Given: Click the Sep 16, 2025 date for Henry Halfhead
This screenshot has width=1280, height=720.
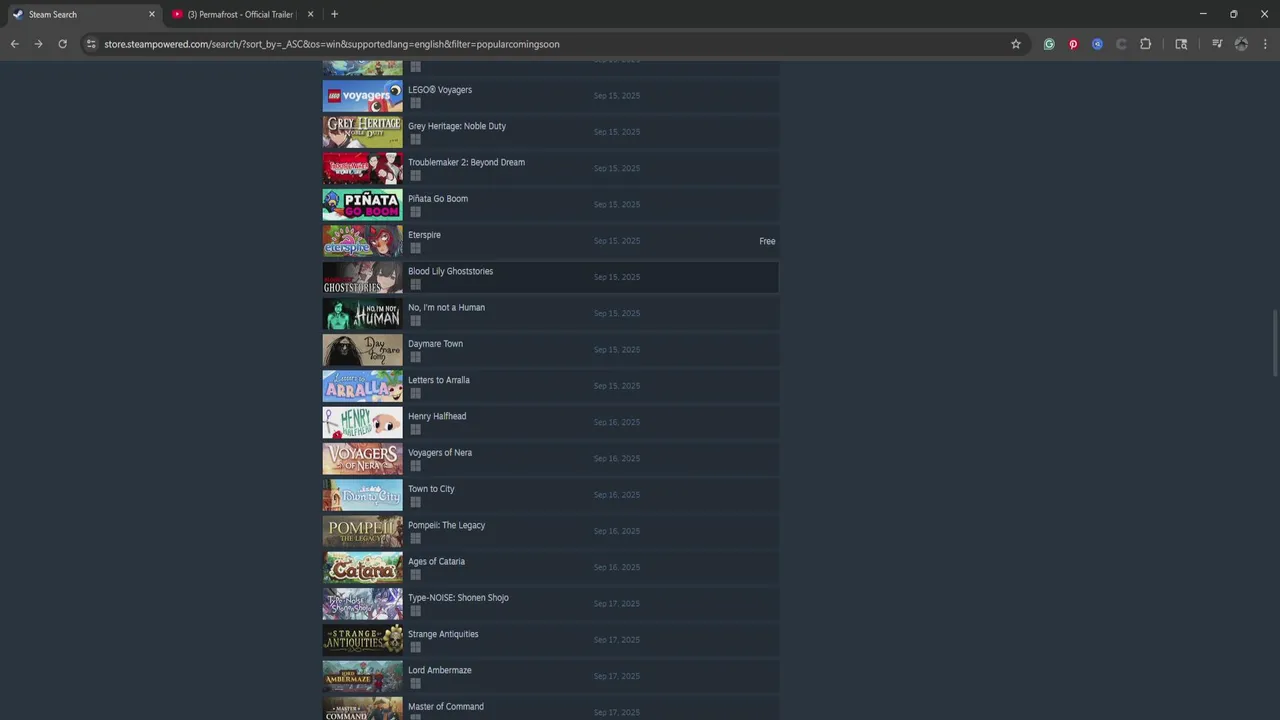Looking at the screenshot, I should (617, 422).
